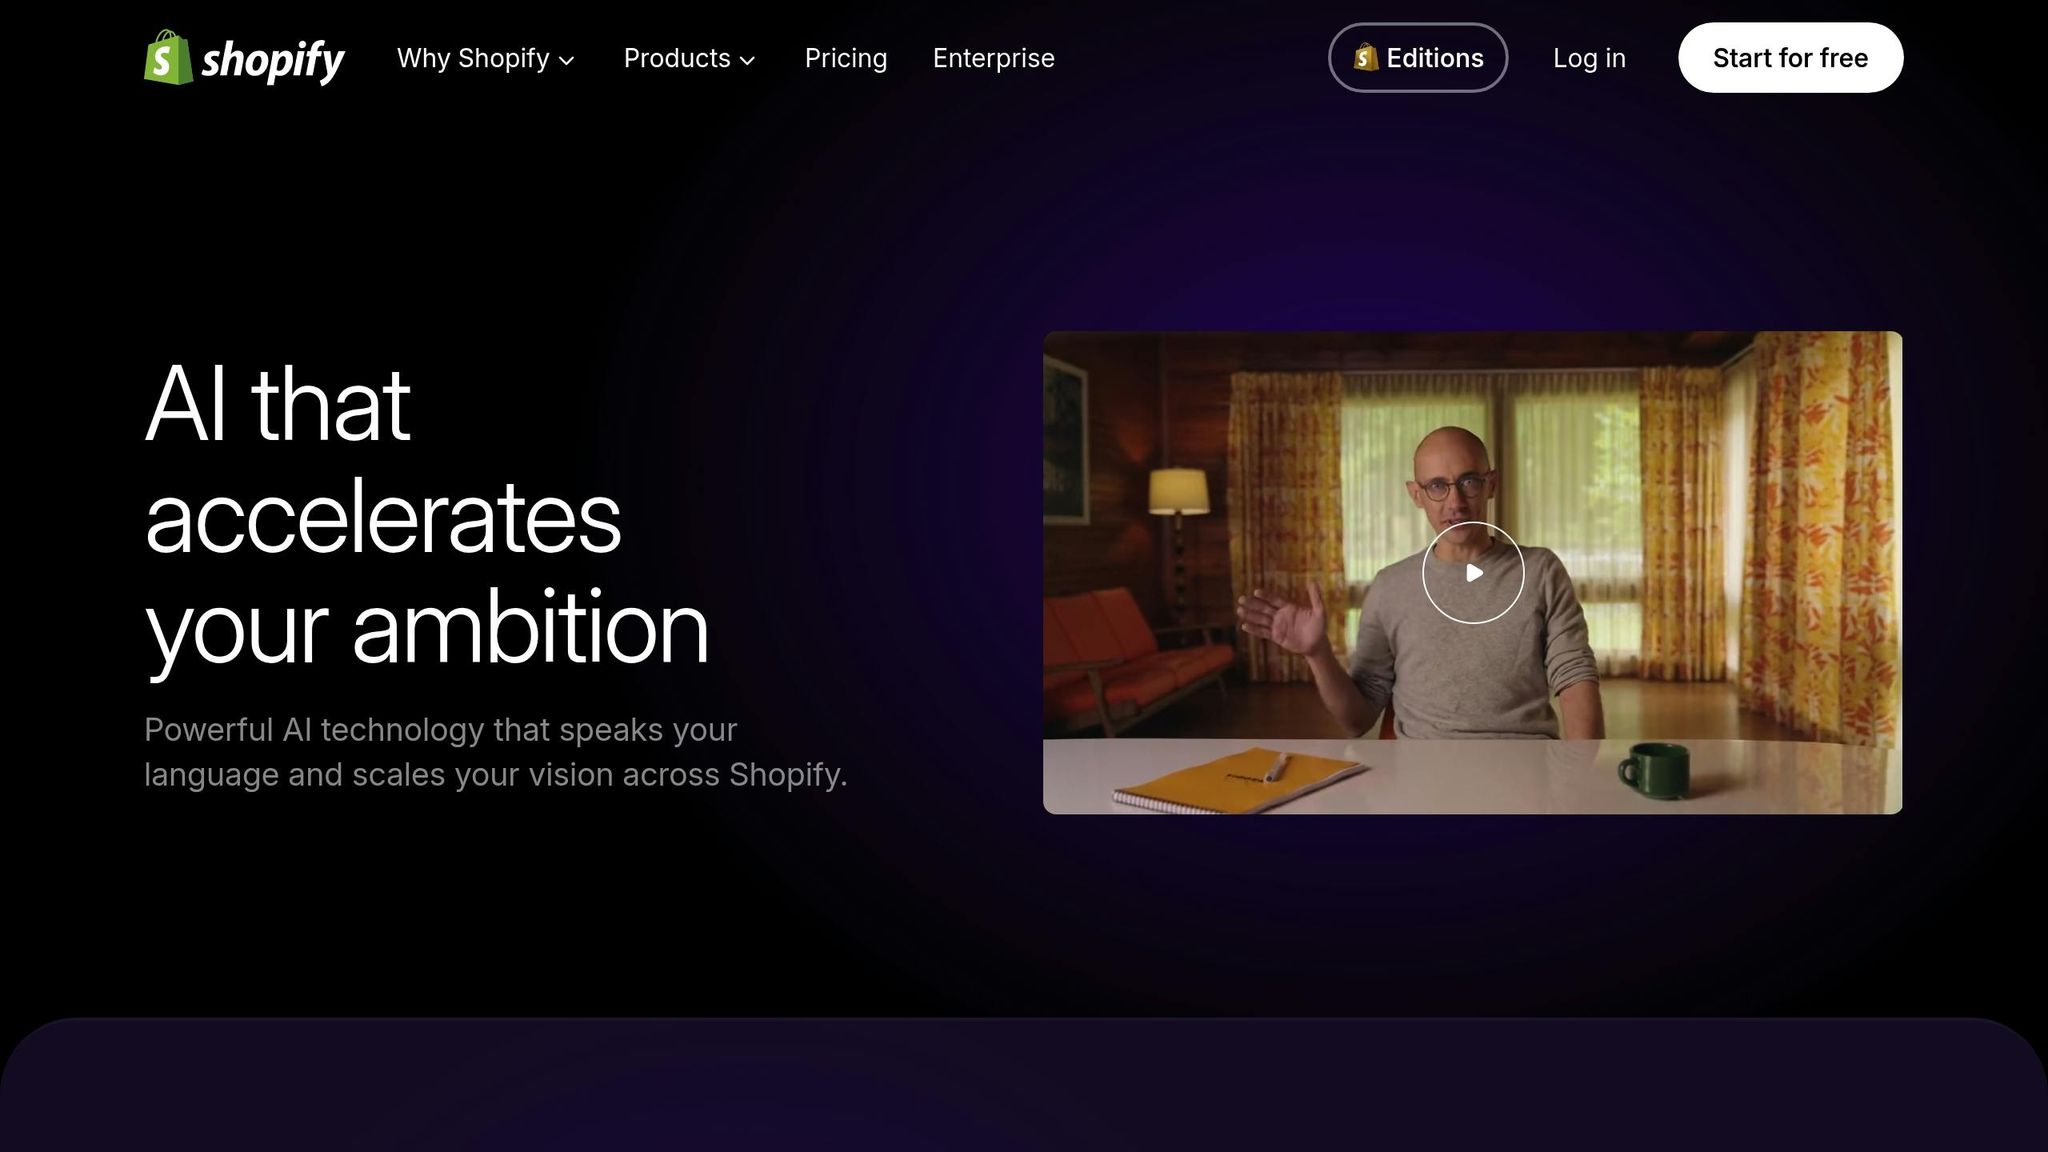Image resolution: width=2048 pixels, height=1152 pixels.
Task: Play the video with the circular play icon
Action: coord(1473,573)
